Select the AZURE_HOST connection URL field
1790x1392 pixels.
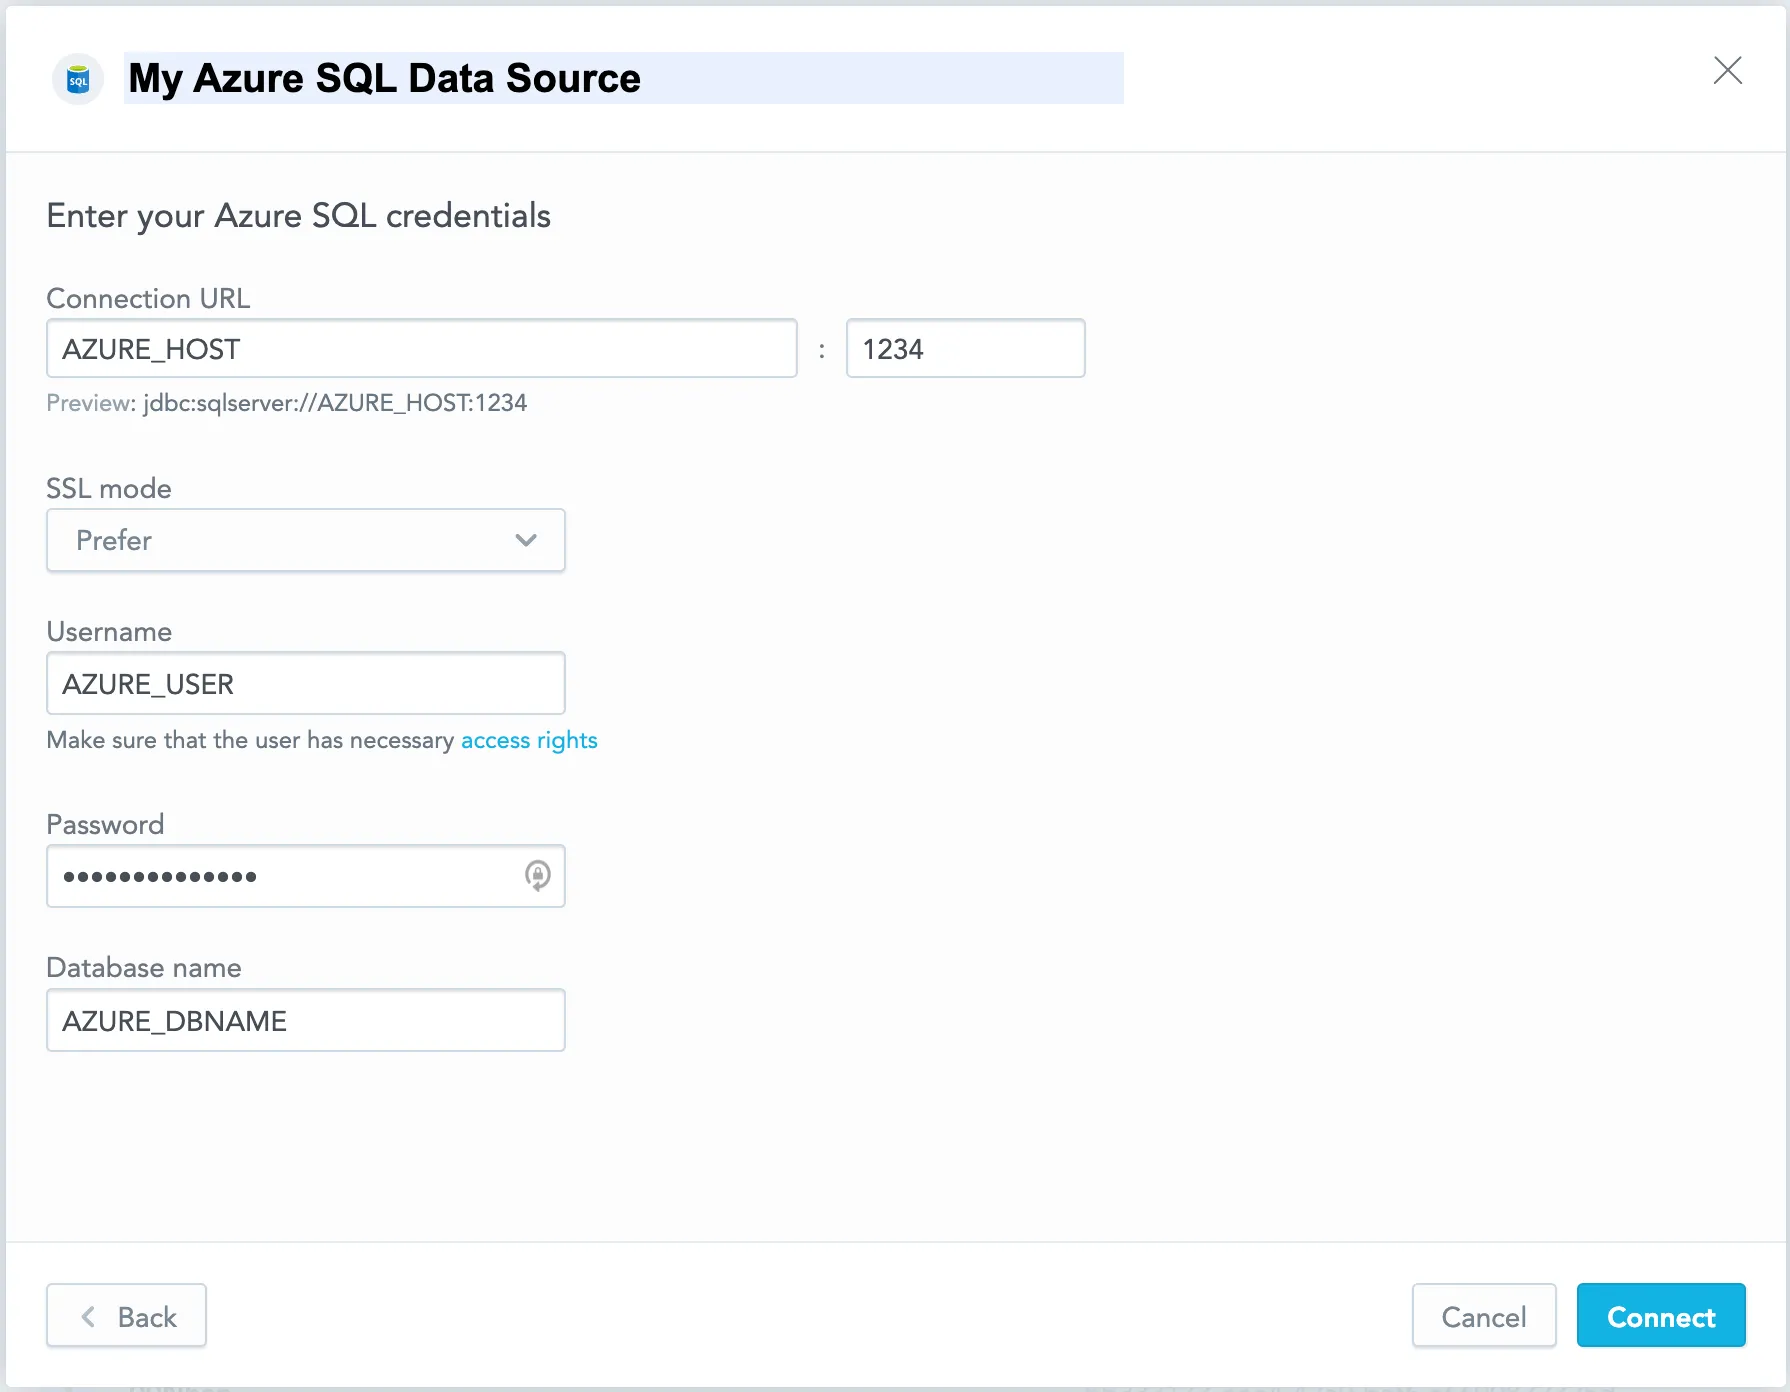420,348
